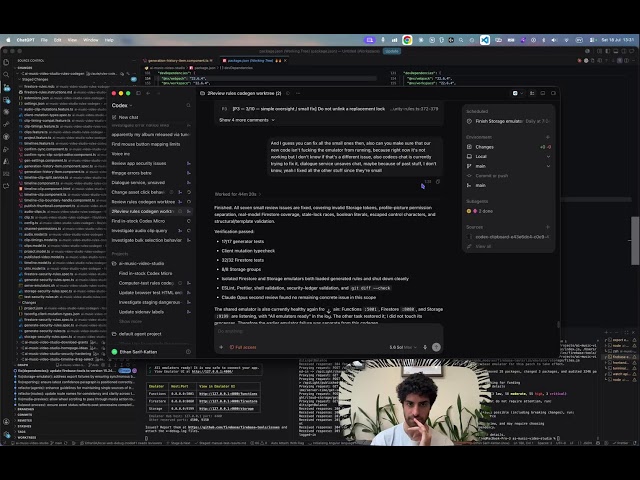640x480 pixels.
Task: Click the send arrow button in composer
Action: [x=436, y=347]
